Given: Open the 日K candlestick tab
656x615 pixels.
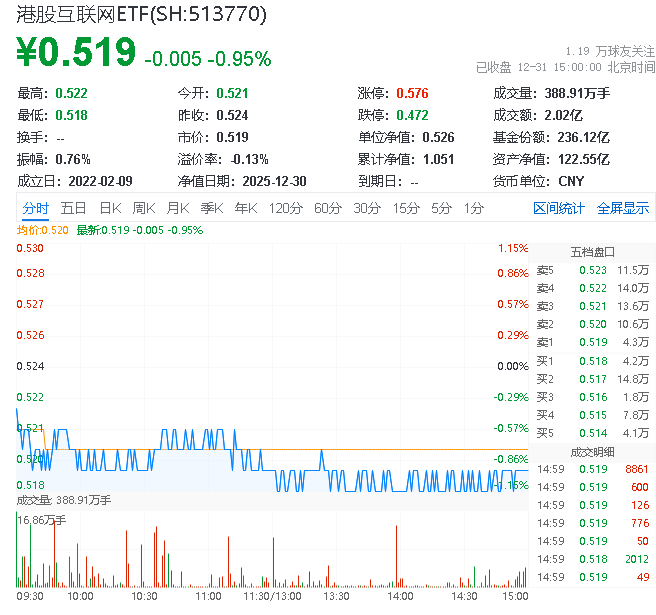Looking at the screenshot, I should click(110, 208).
